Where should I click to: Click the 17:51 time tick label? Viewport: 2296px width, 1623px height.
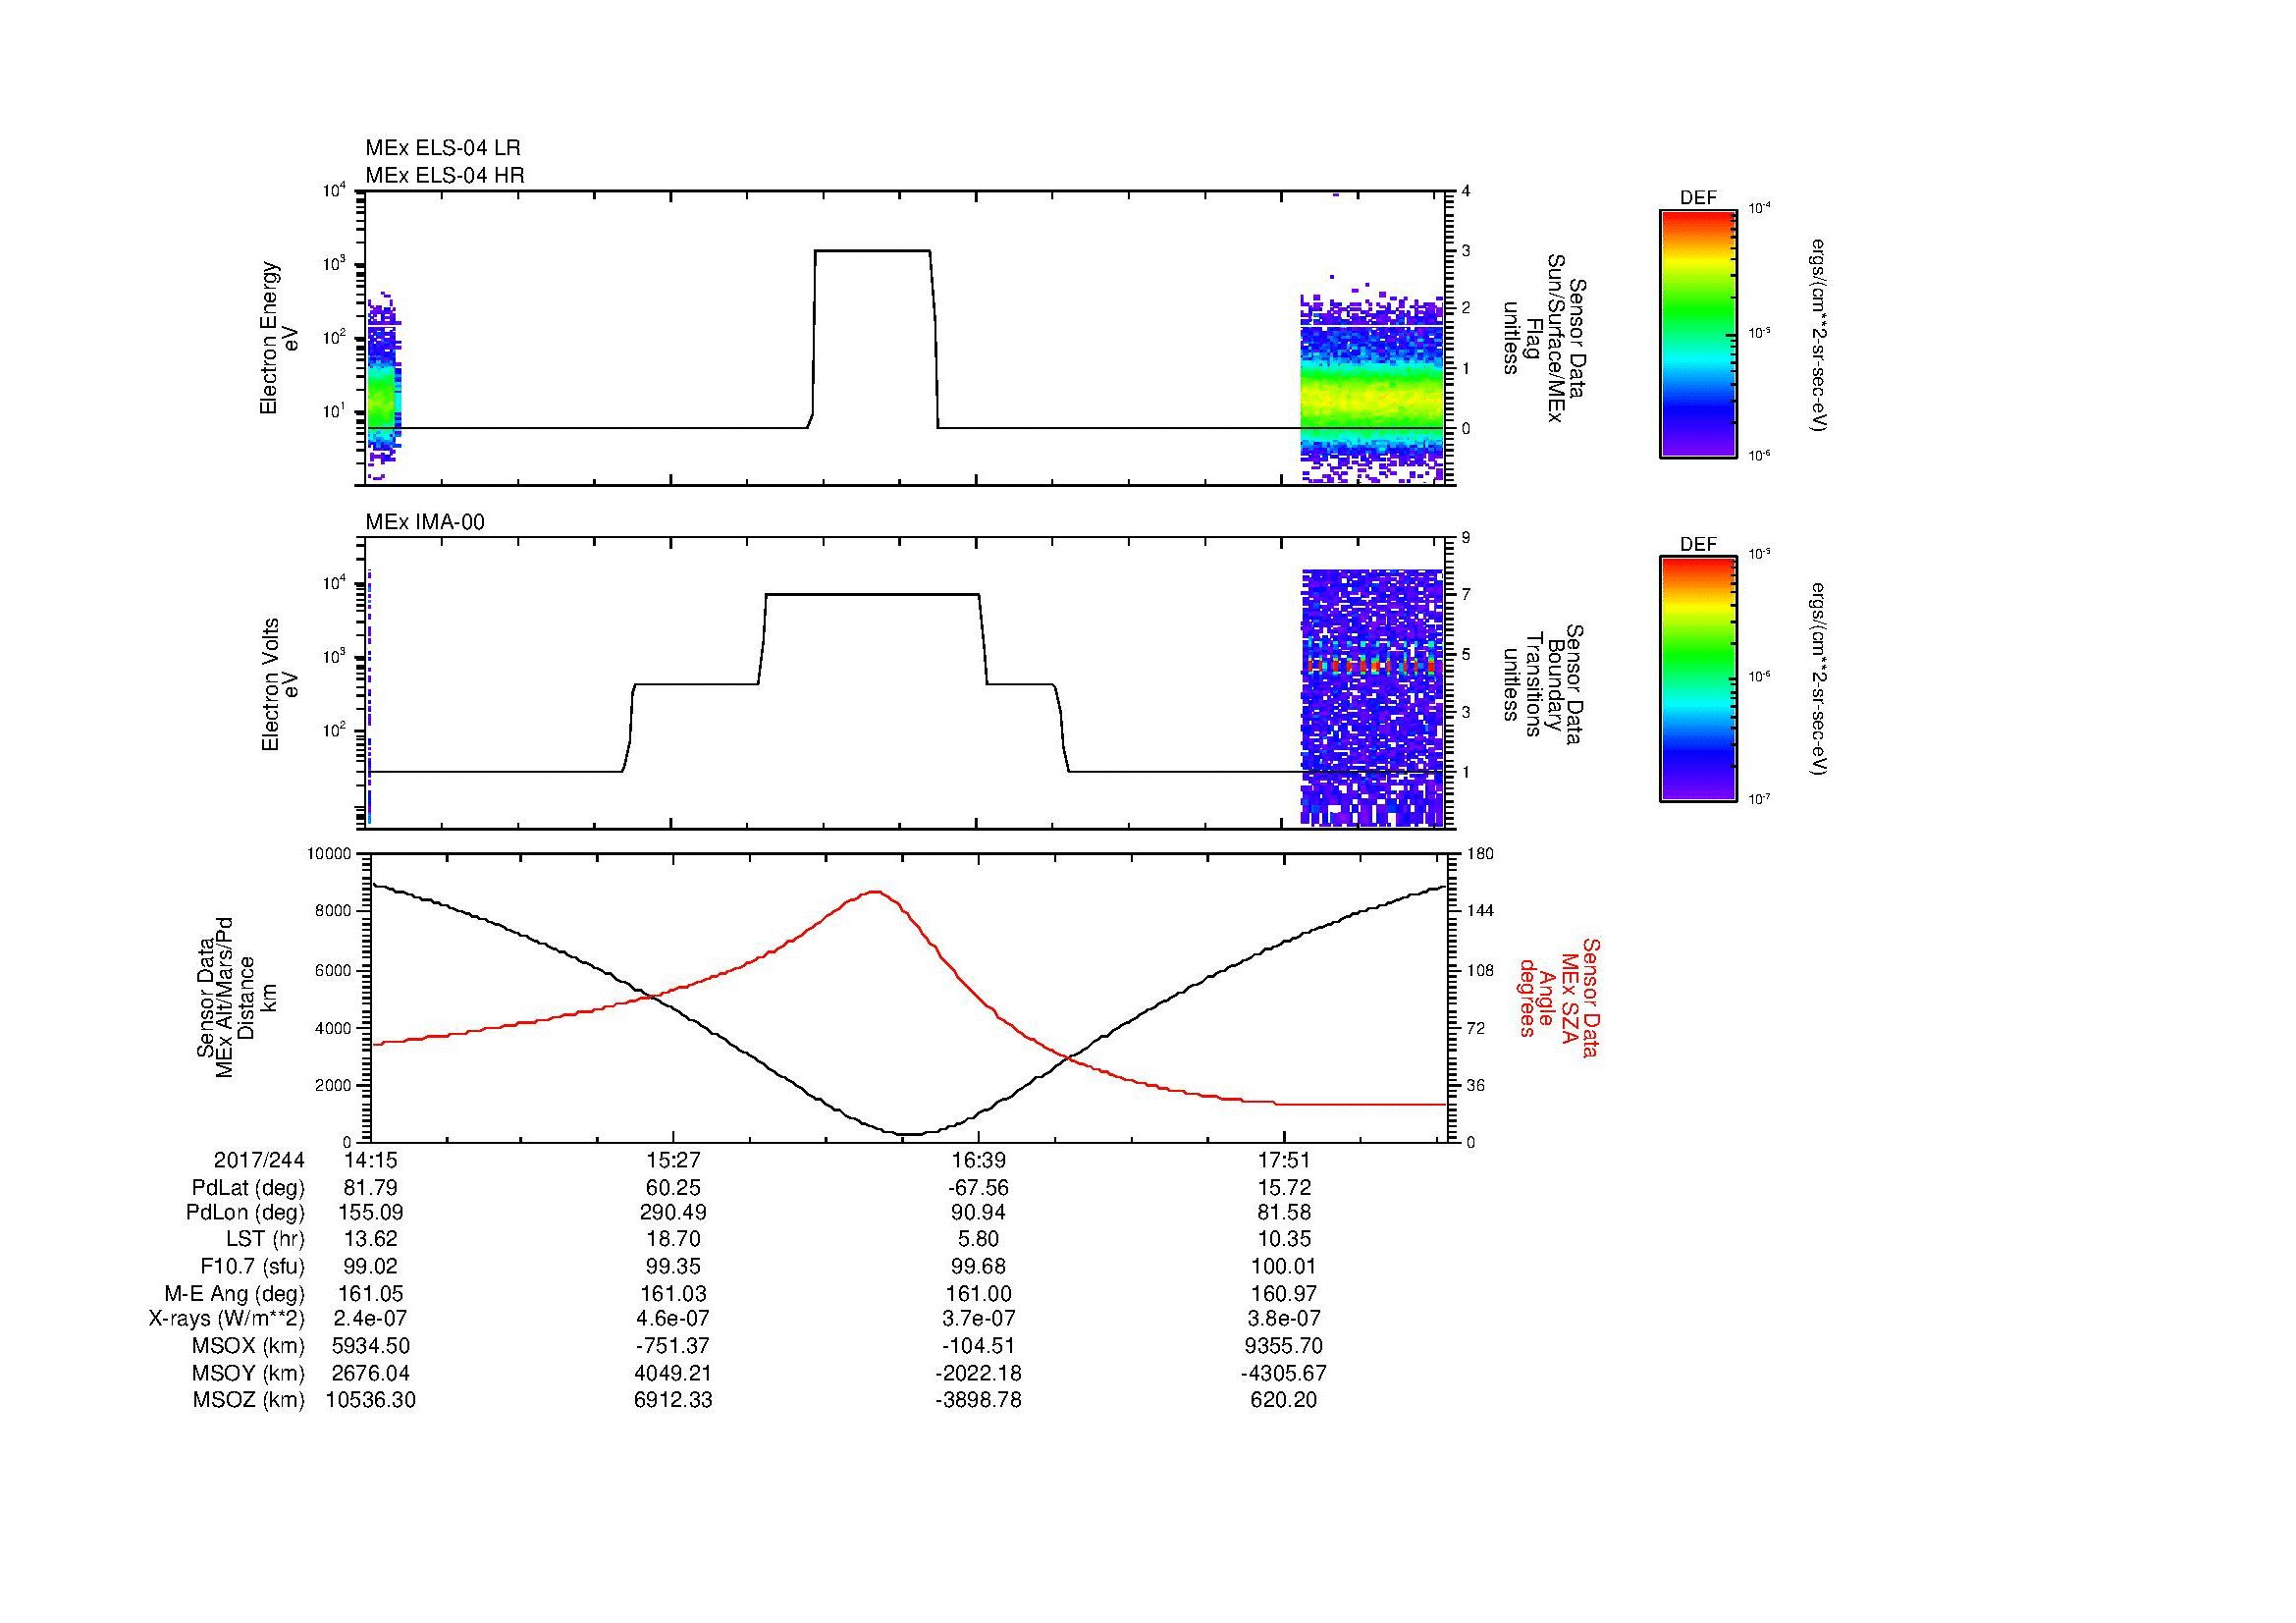(x=1284, y=1160)
